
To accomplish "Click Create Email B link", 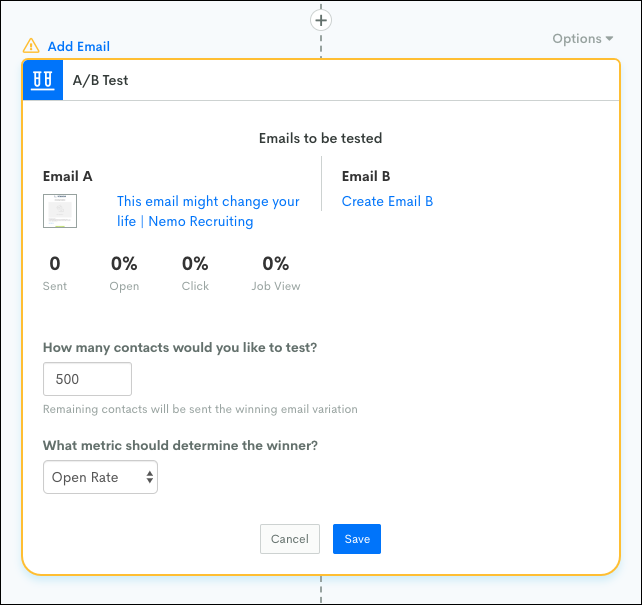I will 387,201.
